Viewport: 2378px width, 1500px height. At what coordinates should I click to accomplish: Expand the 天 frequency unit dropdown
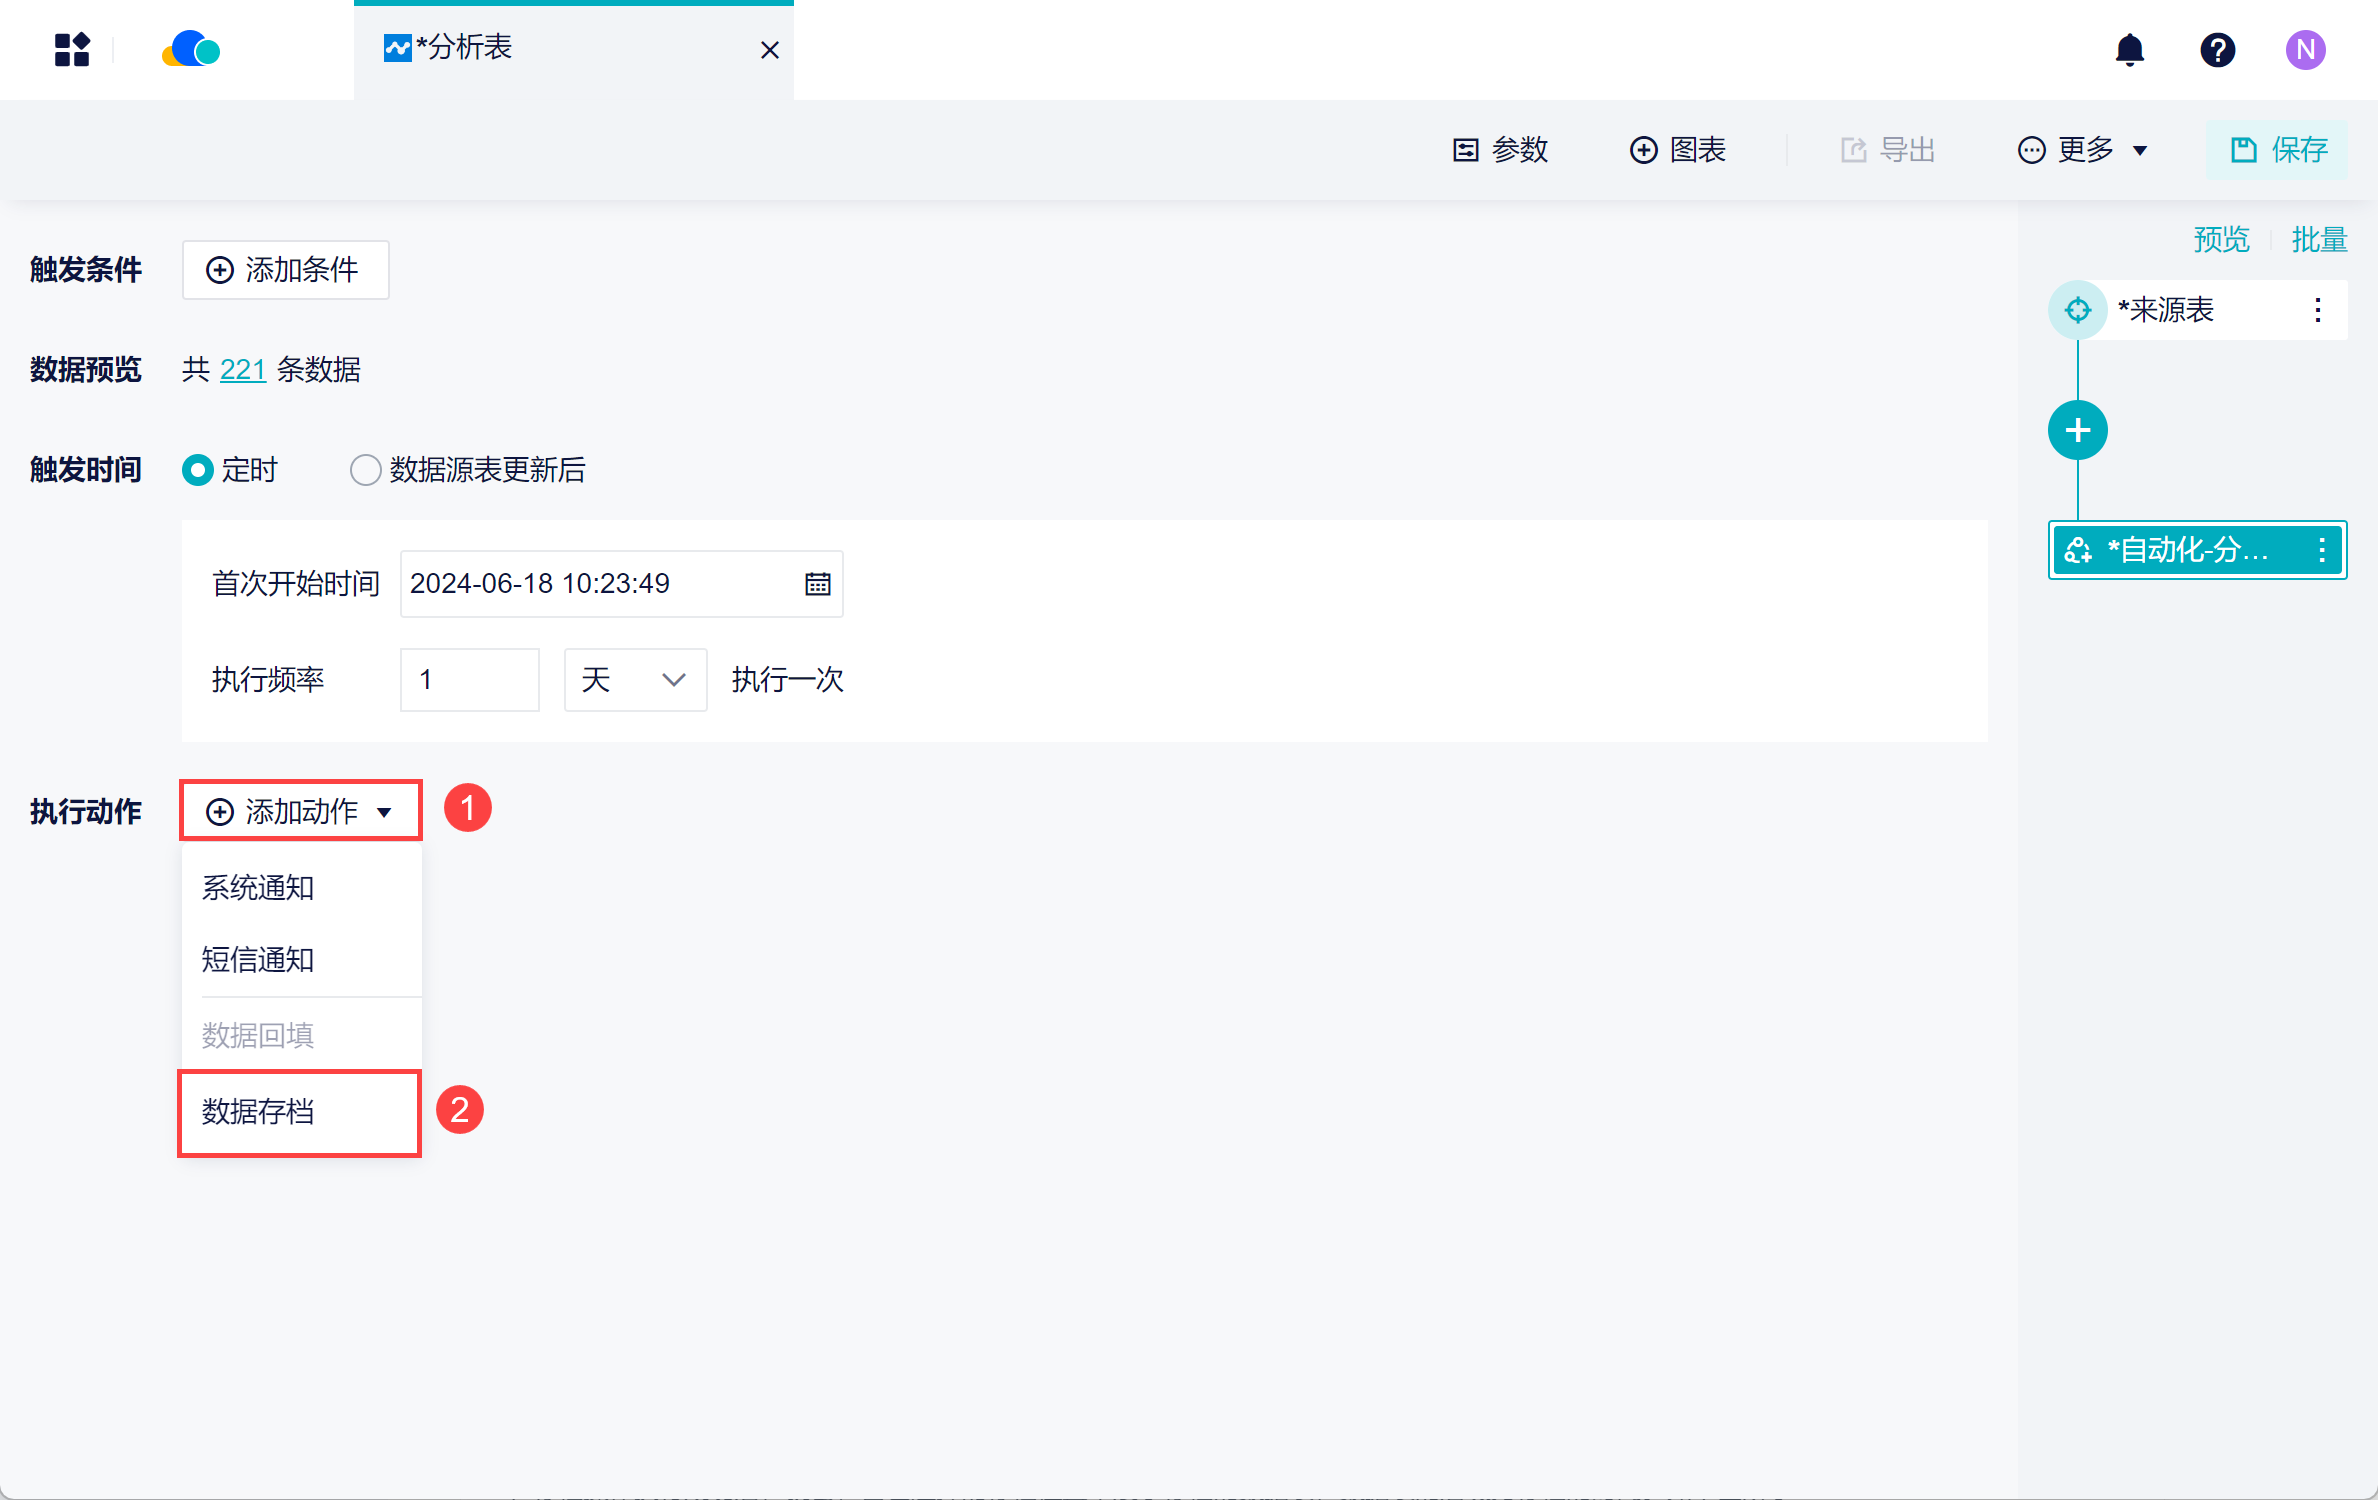pos(635,680)
